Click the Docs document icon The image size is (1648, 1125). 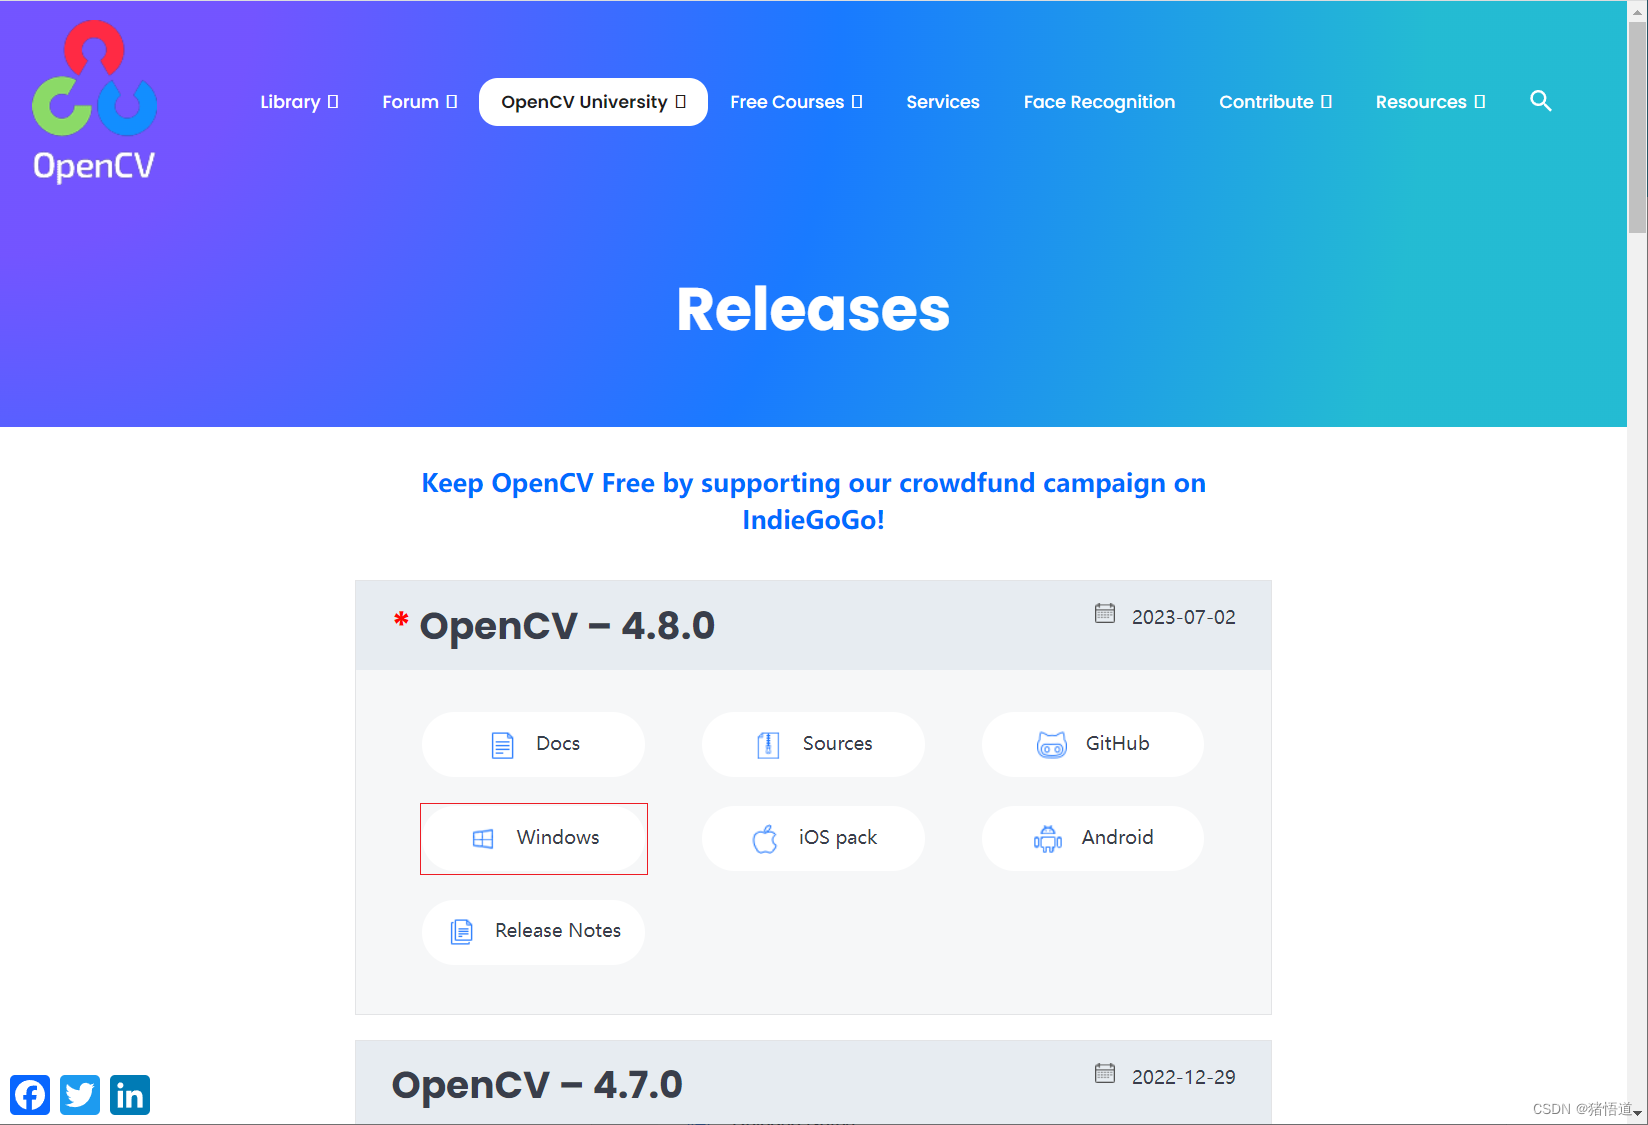tap(503, 745)
